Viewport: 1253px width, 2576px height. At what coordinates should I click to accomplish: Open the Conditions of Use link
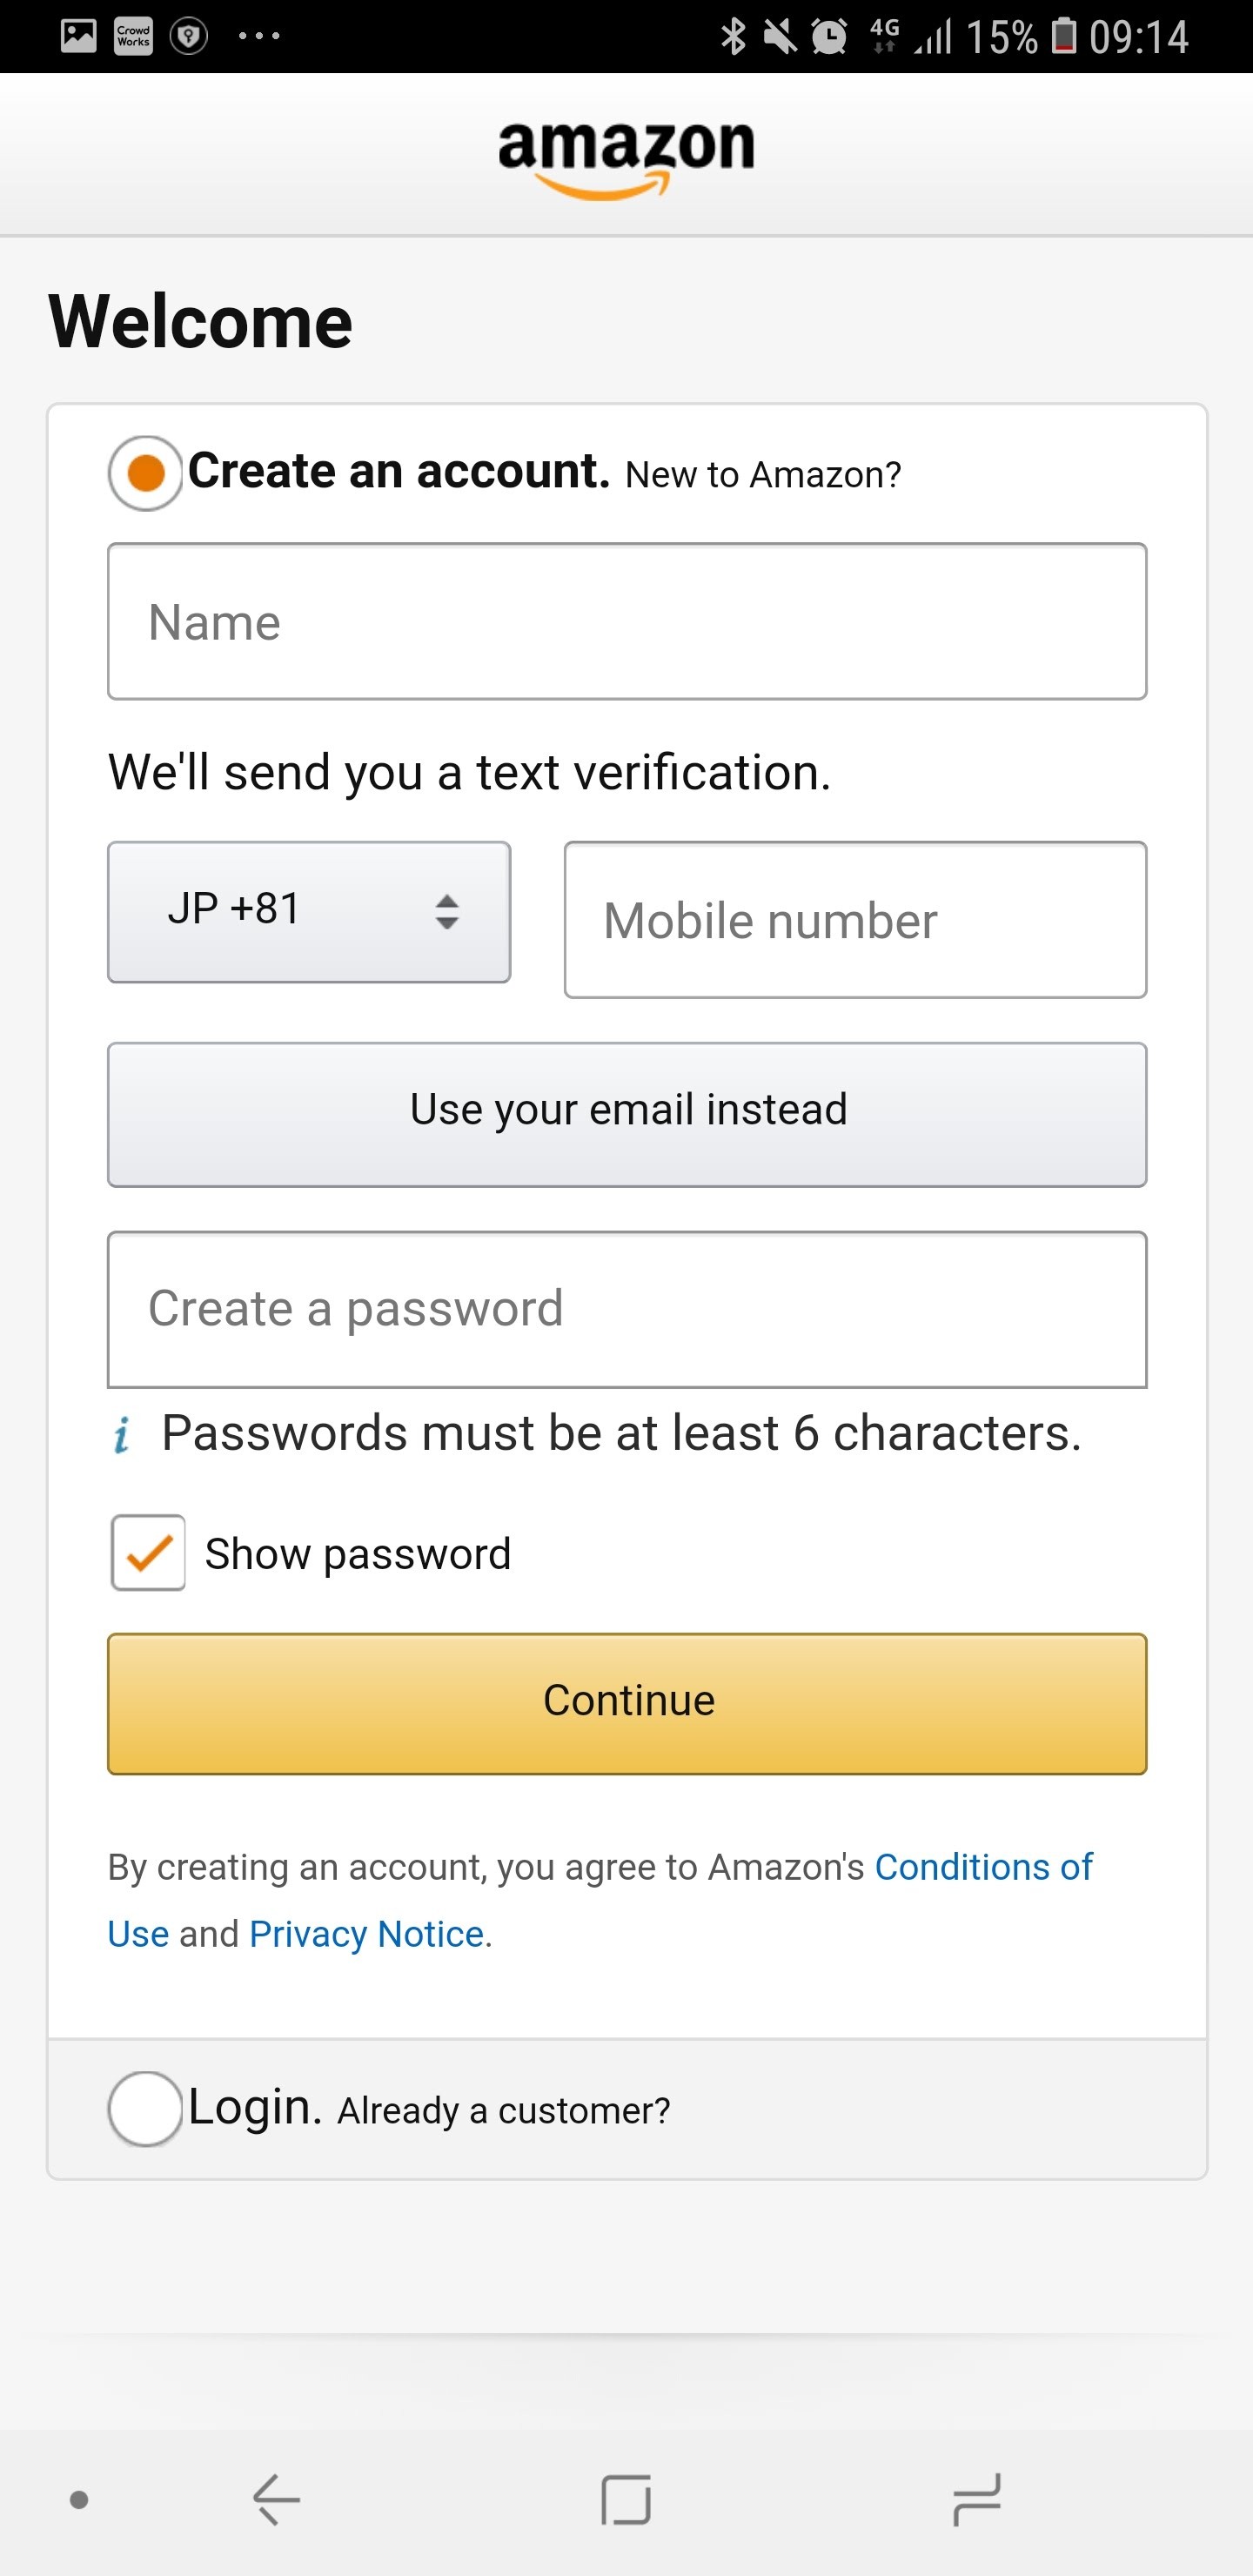click(x=983, y=1867)
